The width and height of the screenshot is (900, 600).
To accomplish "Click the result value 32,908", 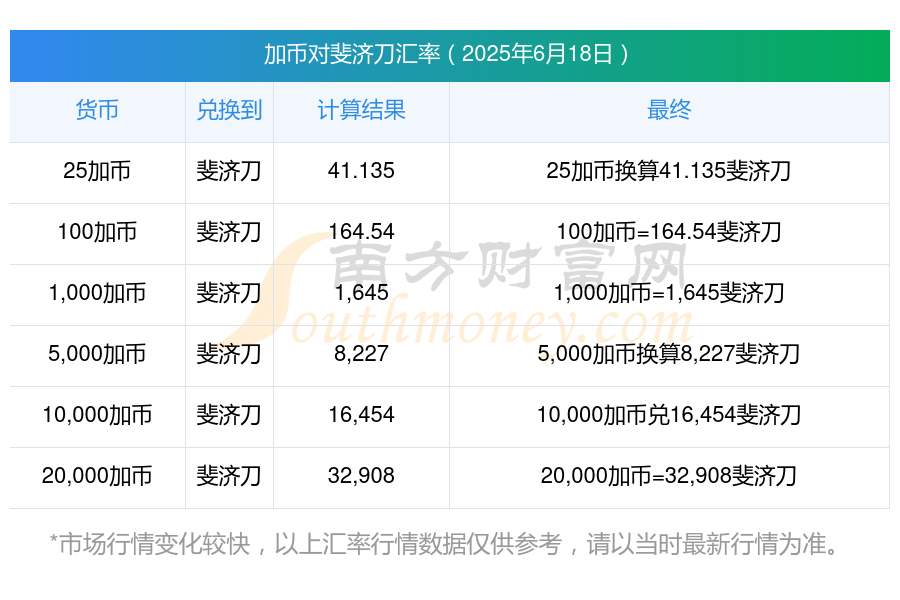I will click(x=361, y=476).
